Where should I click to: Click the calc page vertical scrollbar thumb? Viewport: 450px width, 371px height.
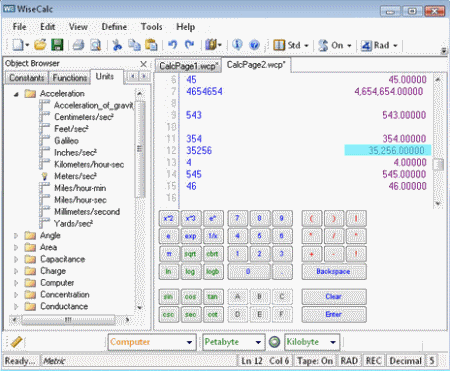[438, 164]
